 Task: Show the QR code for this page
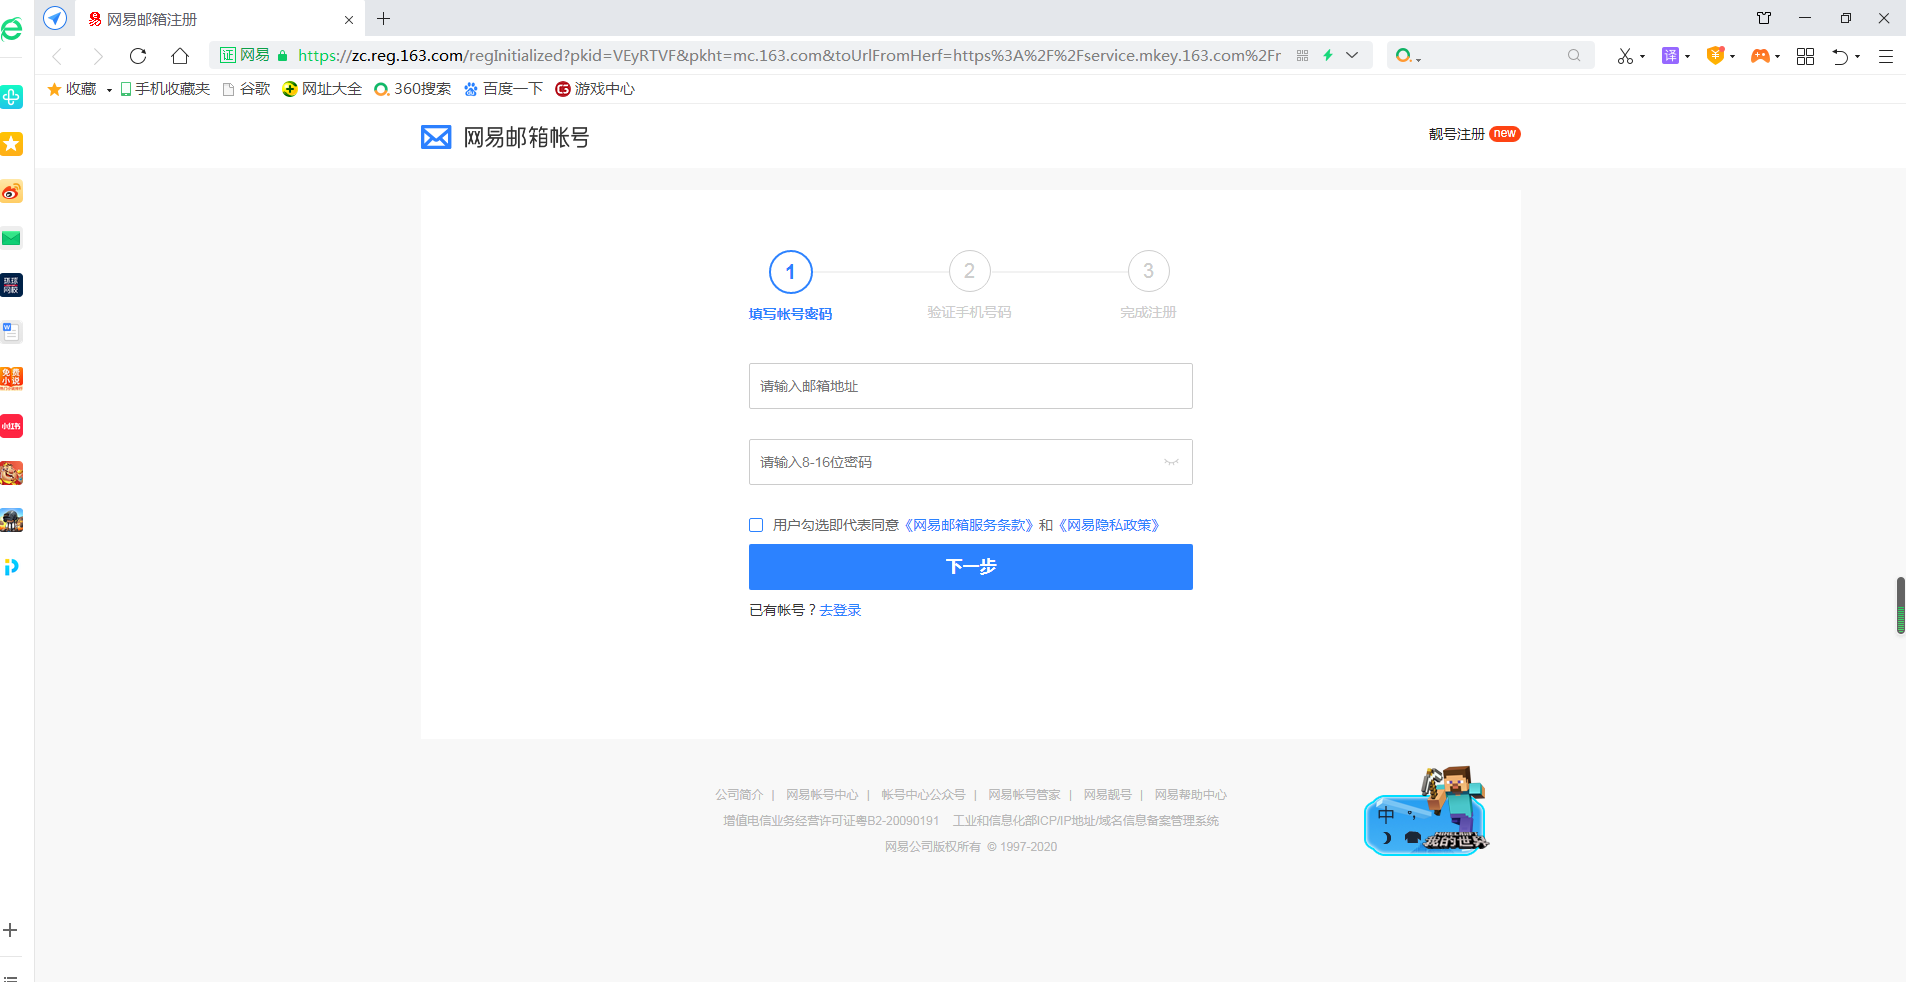click(1302, 56)
